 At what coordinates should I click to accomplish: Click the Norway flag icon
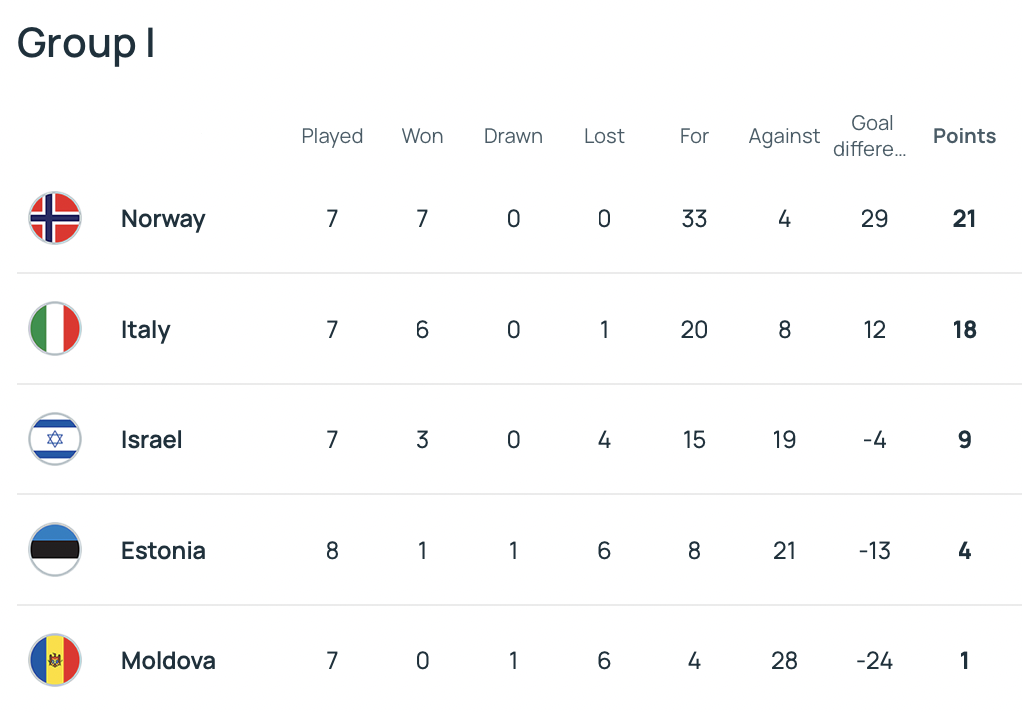(54, 219)
